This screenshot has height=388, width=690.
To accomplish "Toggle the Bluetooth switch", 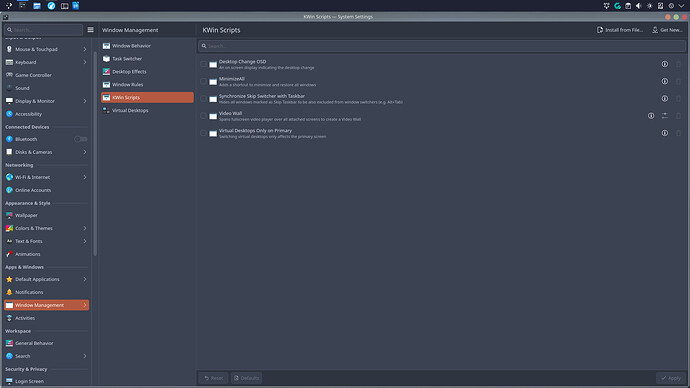I will pos(81,139).
